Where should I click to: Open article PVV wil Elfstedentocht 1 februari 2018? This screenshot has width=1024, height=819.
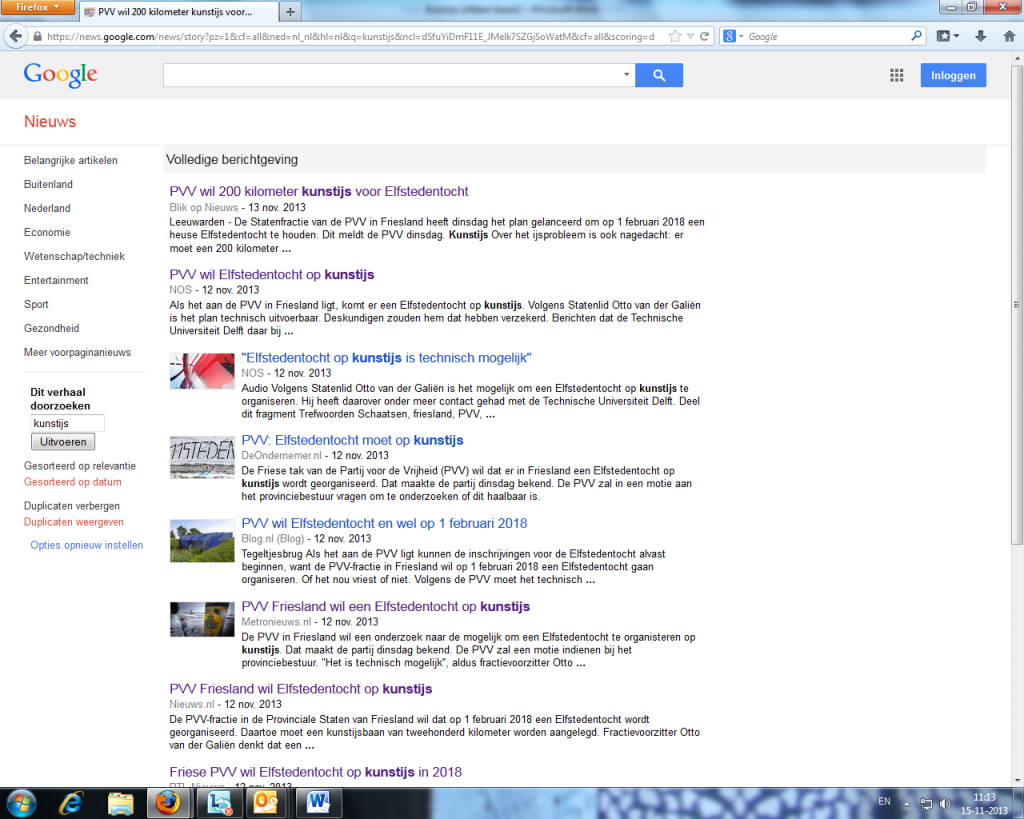[x=384, y=523]
